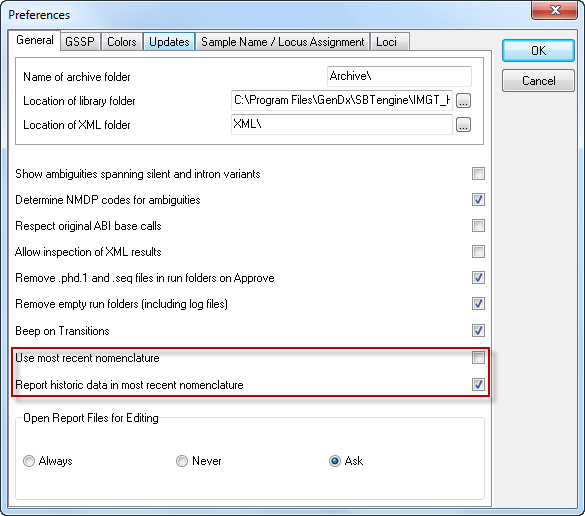
Task: Uncheck Report historic data in recent nomenclature
Action: pyautogui.click(x=478, y=384)
